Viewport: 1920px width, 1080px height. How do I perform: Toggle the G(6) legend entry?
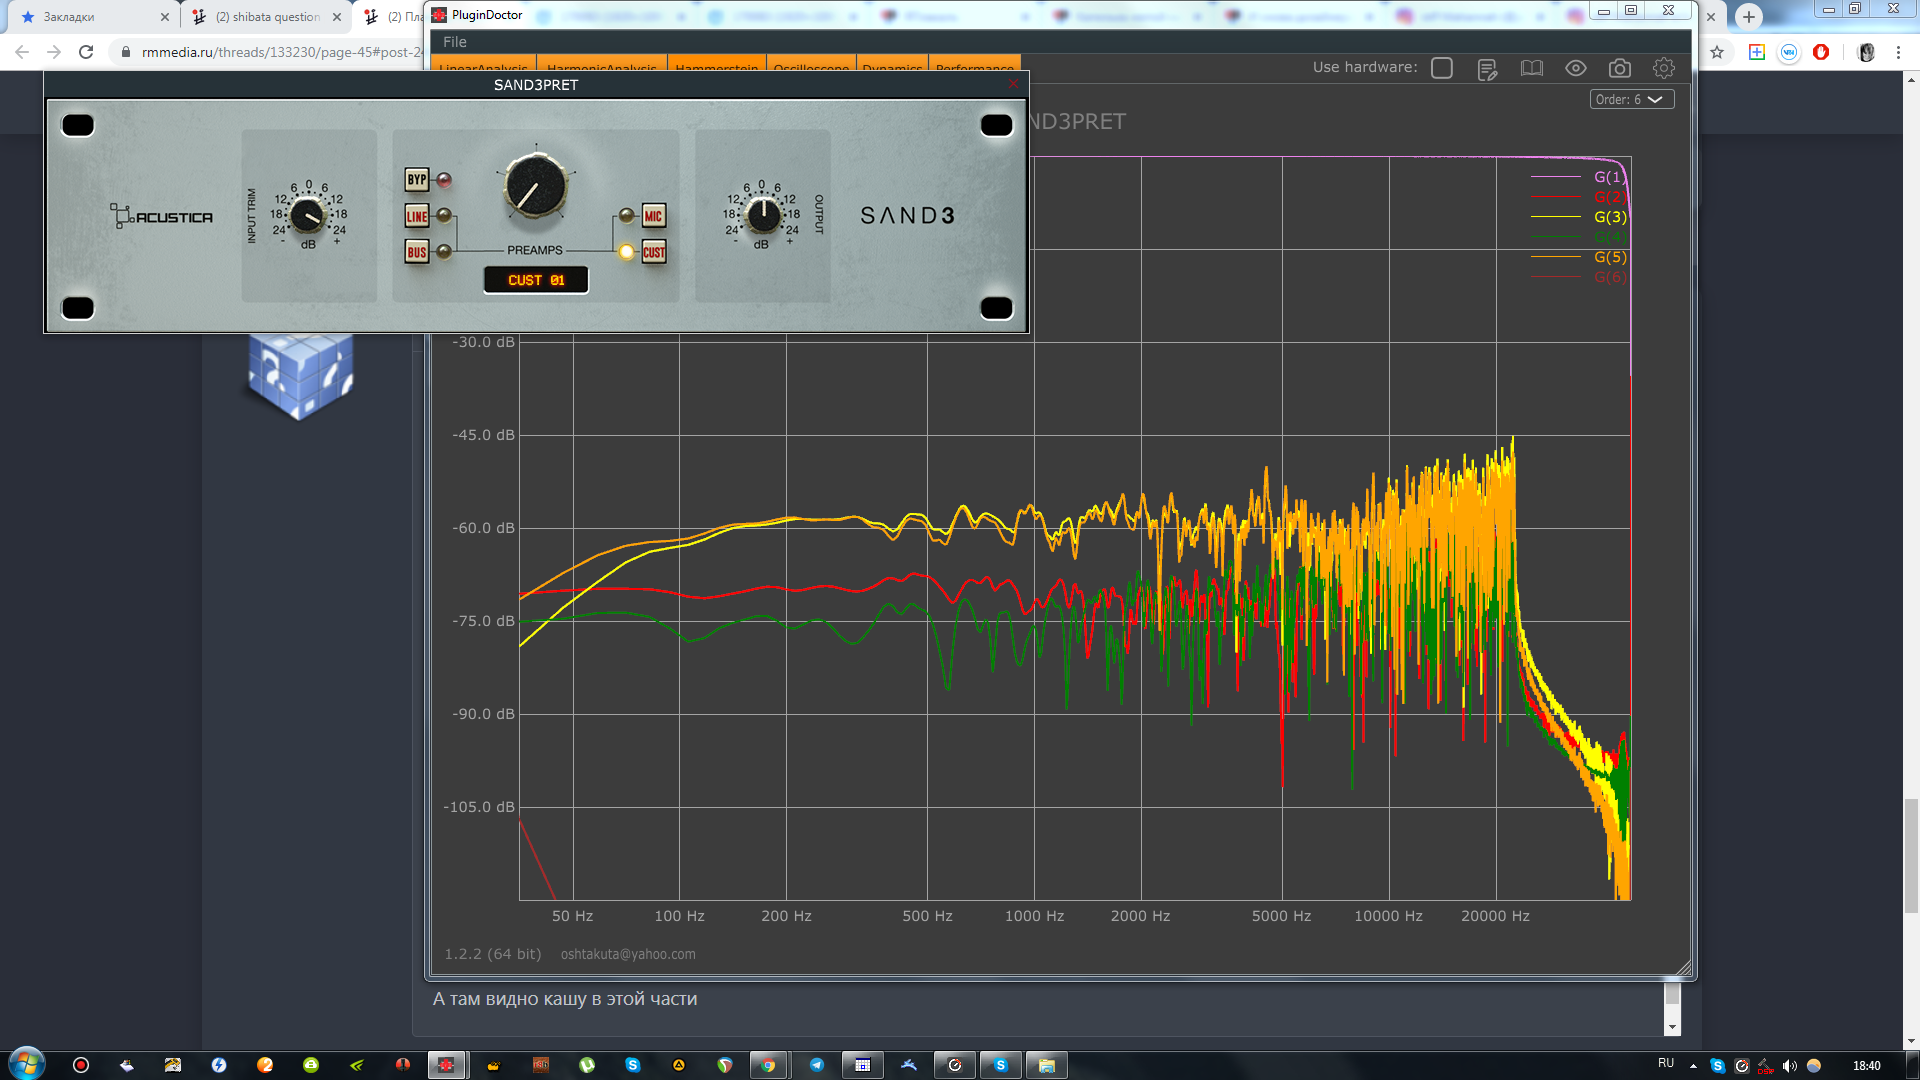coord(1578,277)
